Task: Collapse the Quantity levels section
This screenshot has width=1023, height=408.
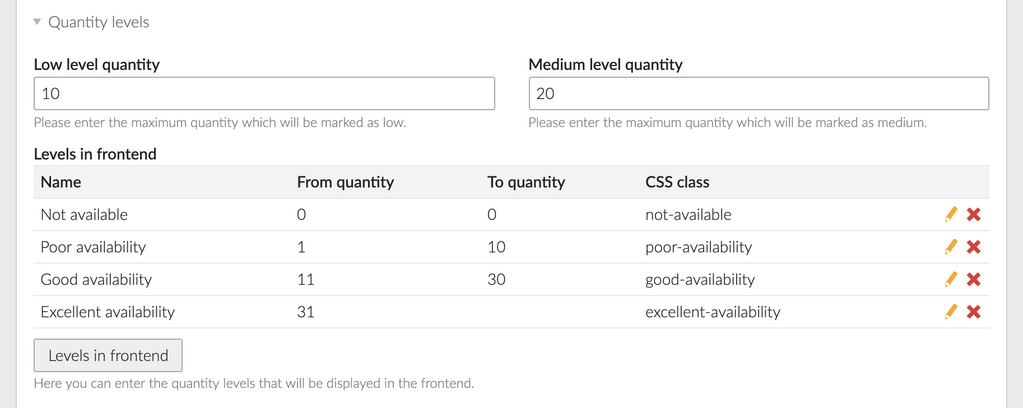Action: tap(38, 22)
